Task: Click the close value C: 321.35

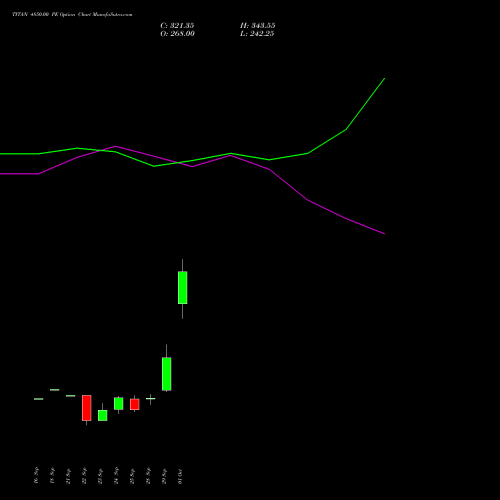Action: click(177, 26)
